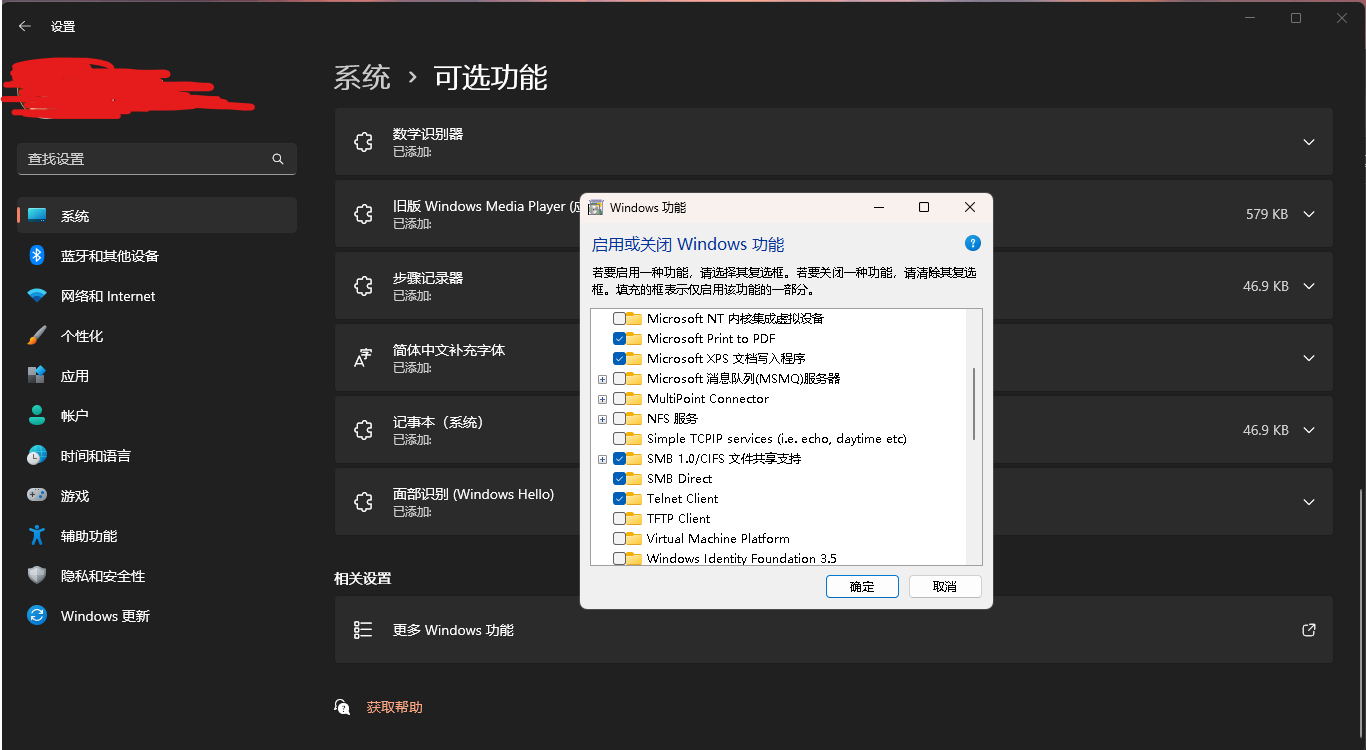Click the 记事本（系统）feature icon
Viewport: 1366px width, 750px height.
click(x=364, y=430)
